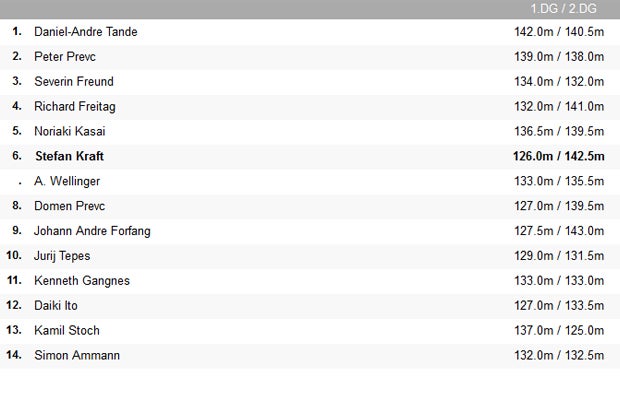Click Kamil Stoch's 137.0m / 125.0m result
This screenshot has width=620, height=417.
click(558, 330)
